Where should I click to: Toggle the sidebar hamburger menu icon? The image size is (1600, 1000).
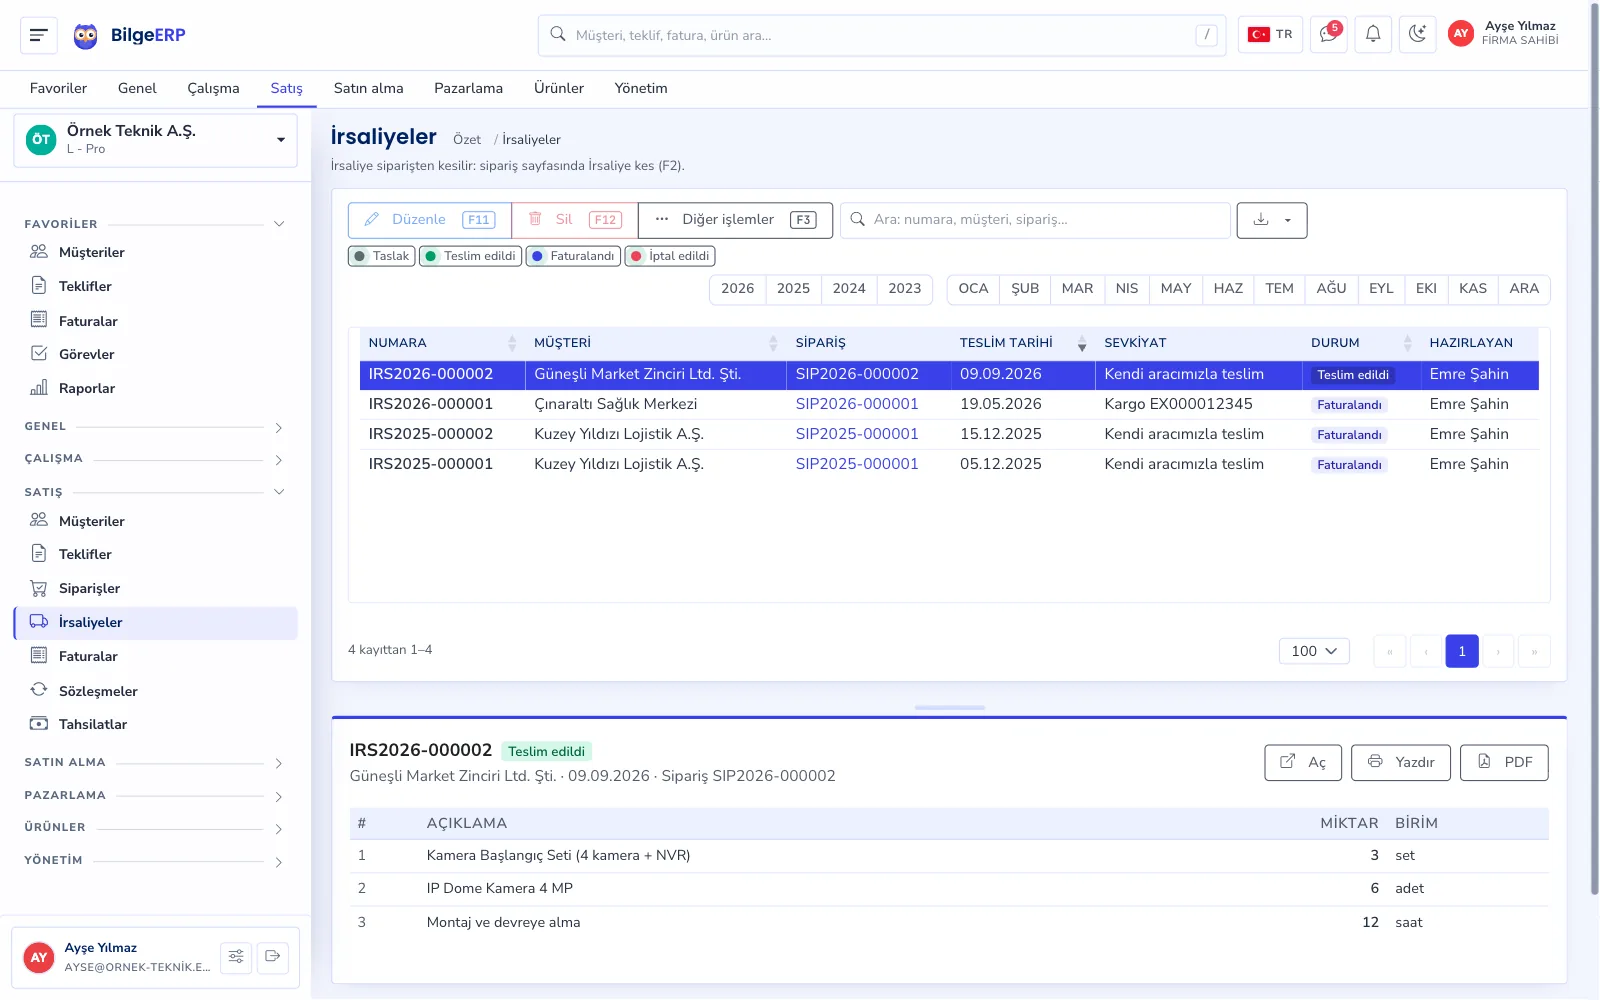point(39,35)
